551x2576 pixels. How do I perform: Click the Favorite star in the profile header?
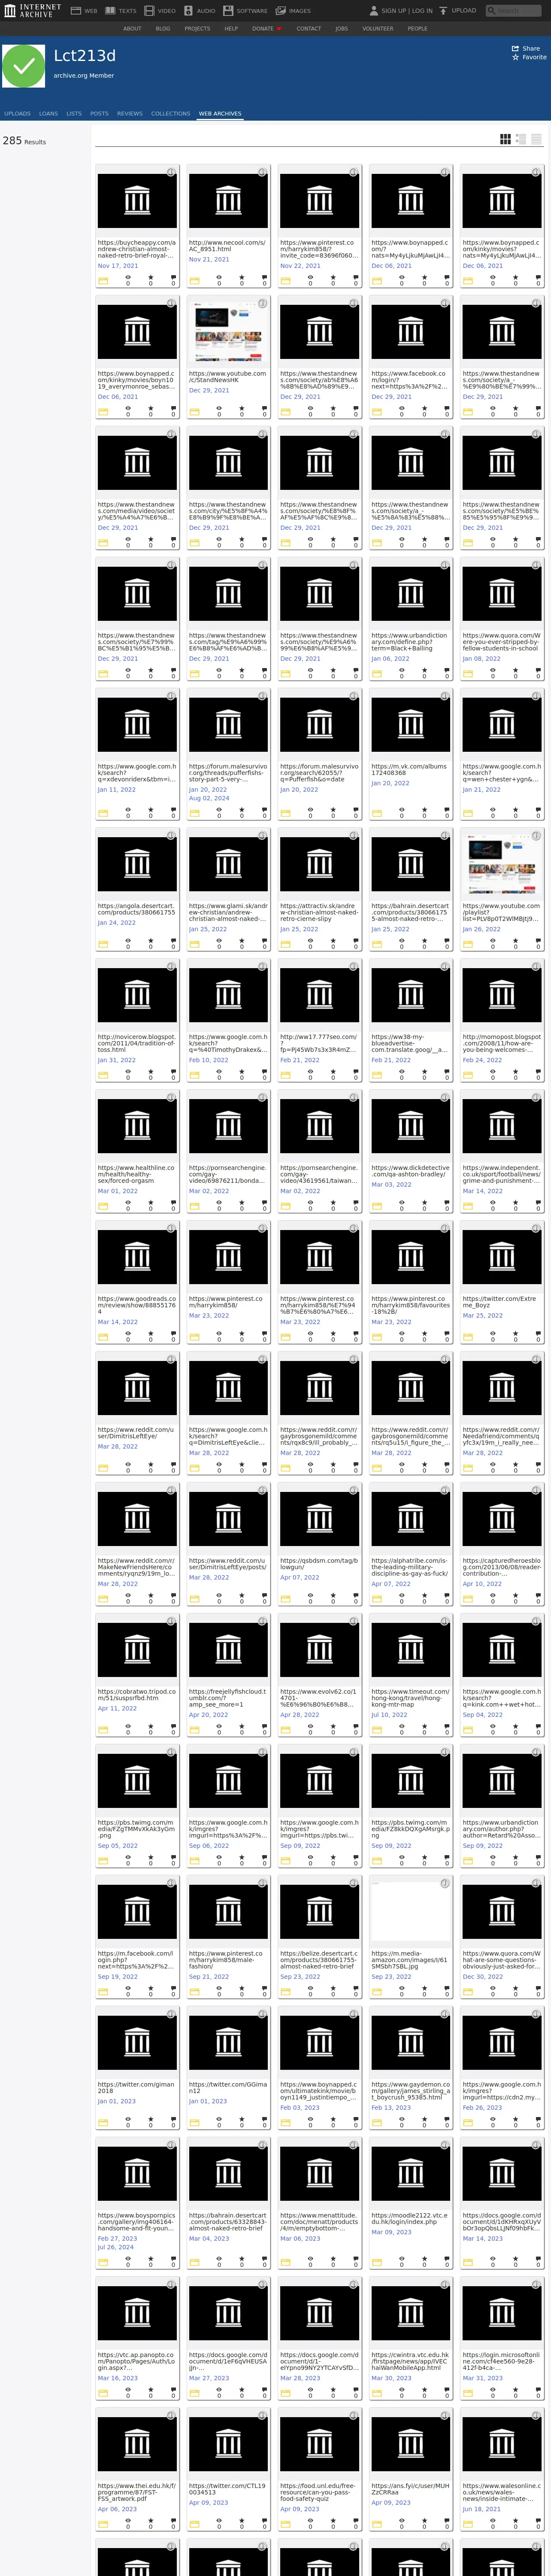516,57
